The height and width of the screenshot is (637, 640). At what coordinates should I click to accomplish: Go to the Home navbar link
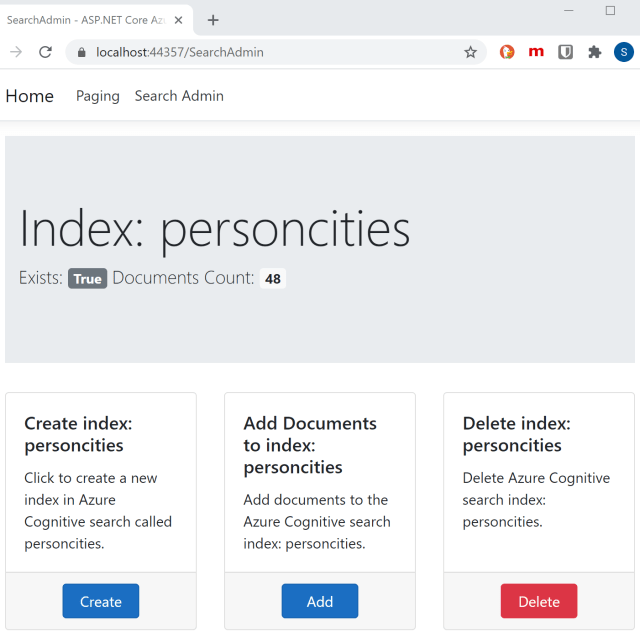[x=30, y=96]
